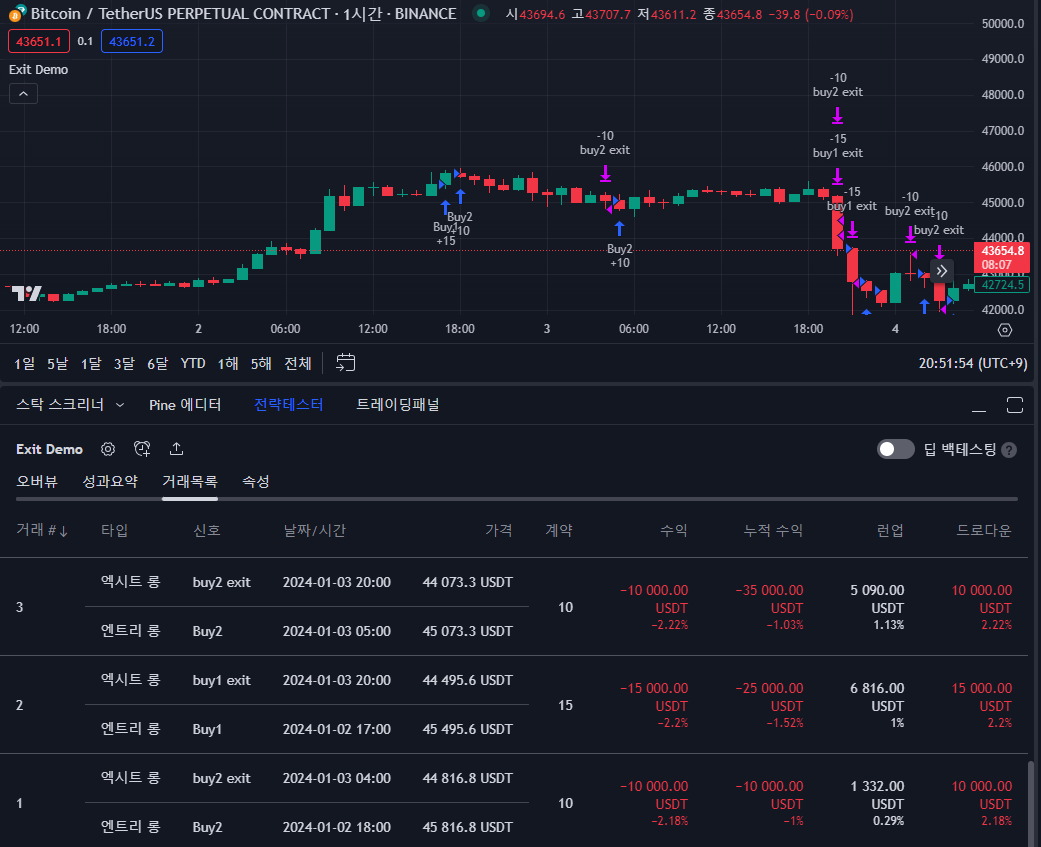This screenshot has width=1041, height=847.
Task: Collapse the indicator legend chevron
Action: click(23, 94)
